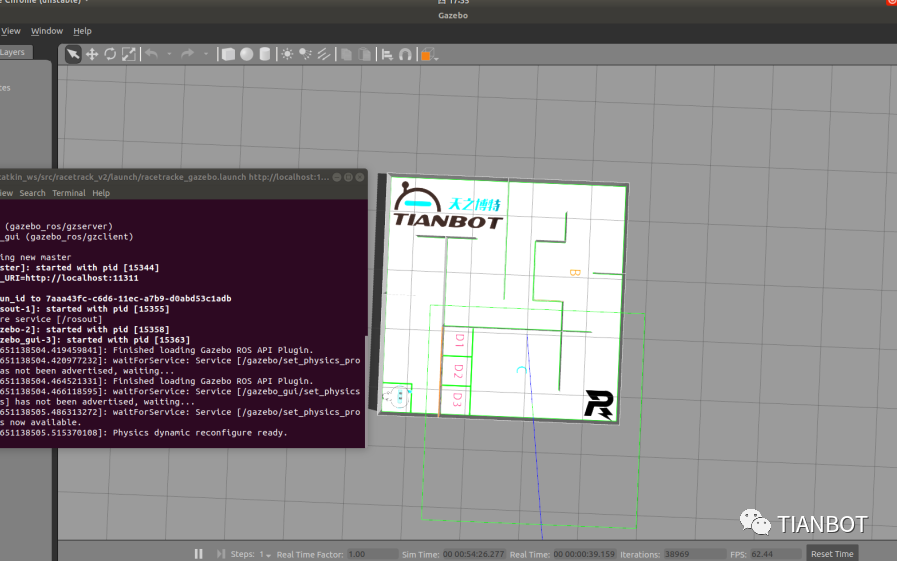Pause the simulation
The width and height of the screenshot is (897, 561).
point(198,554)
